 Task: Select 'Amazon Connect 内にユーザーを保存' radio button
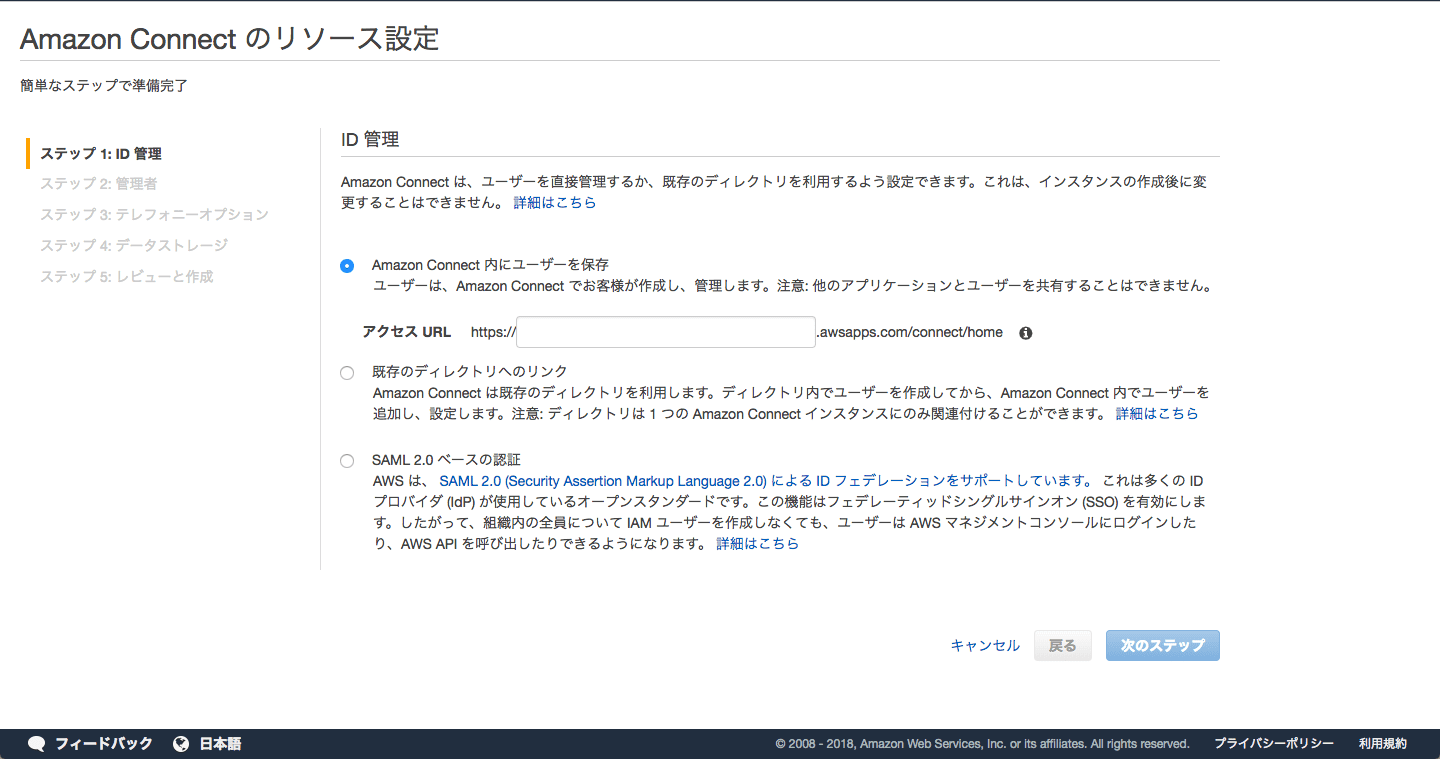[x=347, y=266]
